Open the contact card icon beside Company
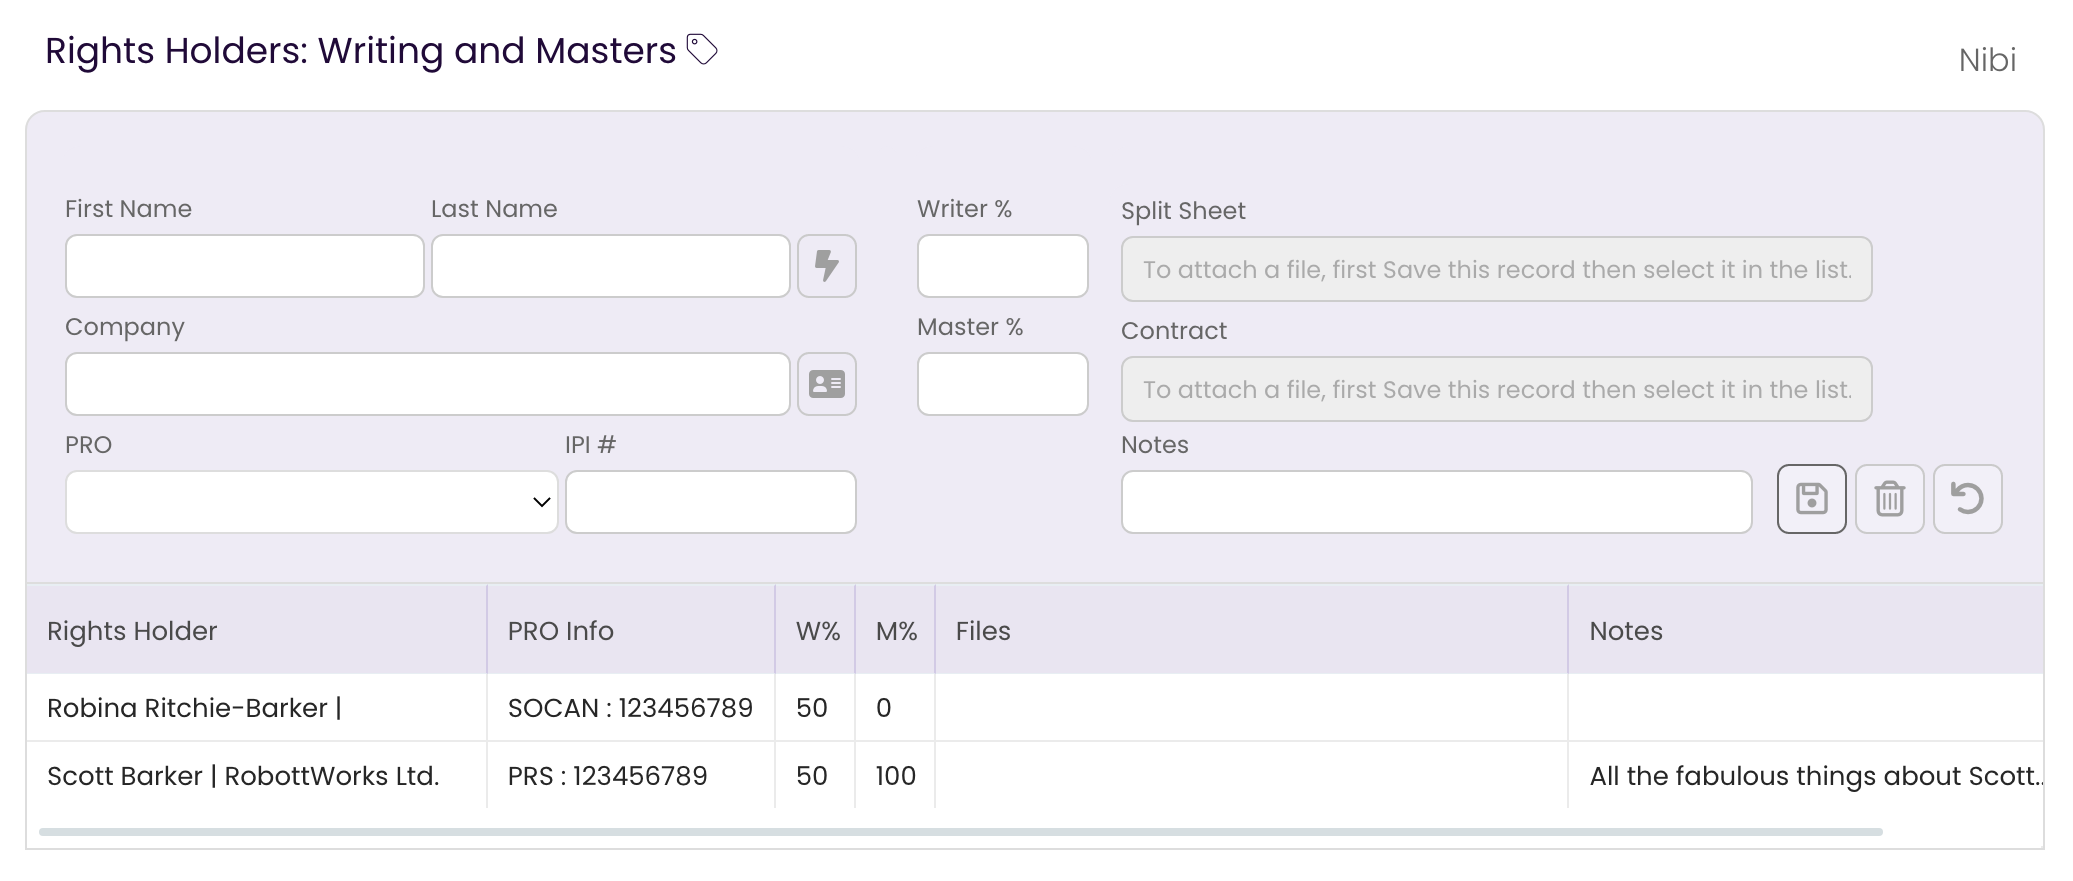Screen dimensions: 2073x881 click(x=827, y=384)
